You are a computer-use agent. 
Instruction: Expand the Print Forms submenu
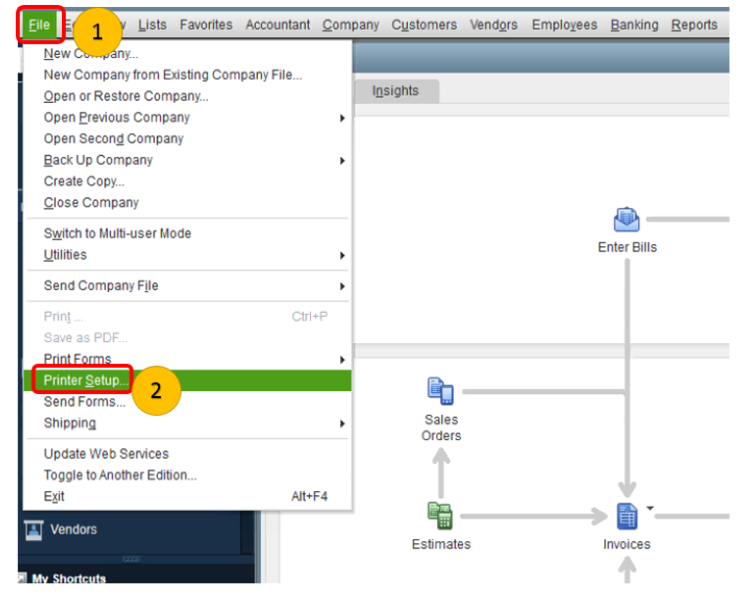pos(342,359)
